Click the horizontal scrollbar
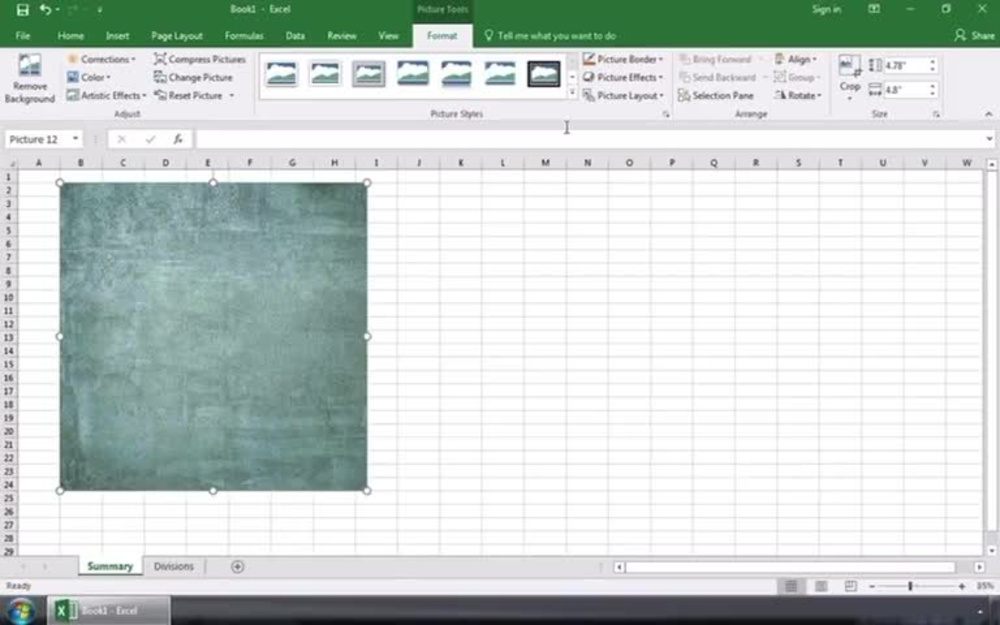 (790, 567)
